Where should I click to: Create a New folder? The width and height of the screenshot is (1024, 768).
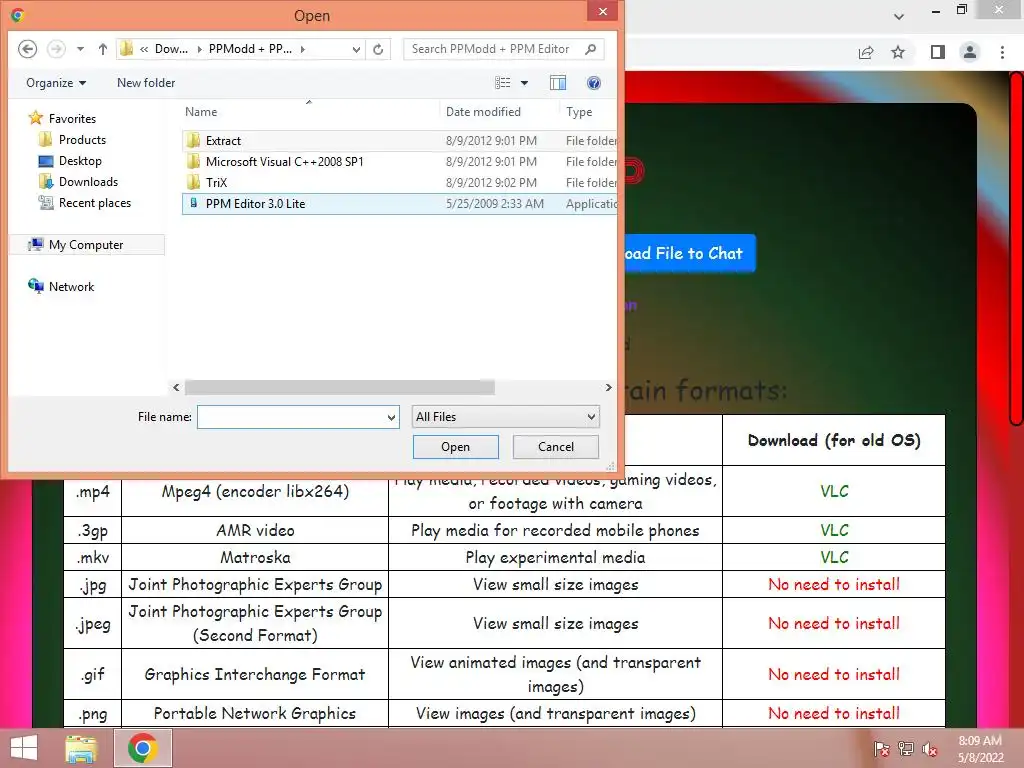click(x=146, y=83)
